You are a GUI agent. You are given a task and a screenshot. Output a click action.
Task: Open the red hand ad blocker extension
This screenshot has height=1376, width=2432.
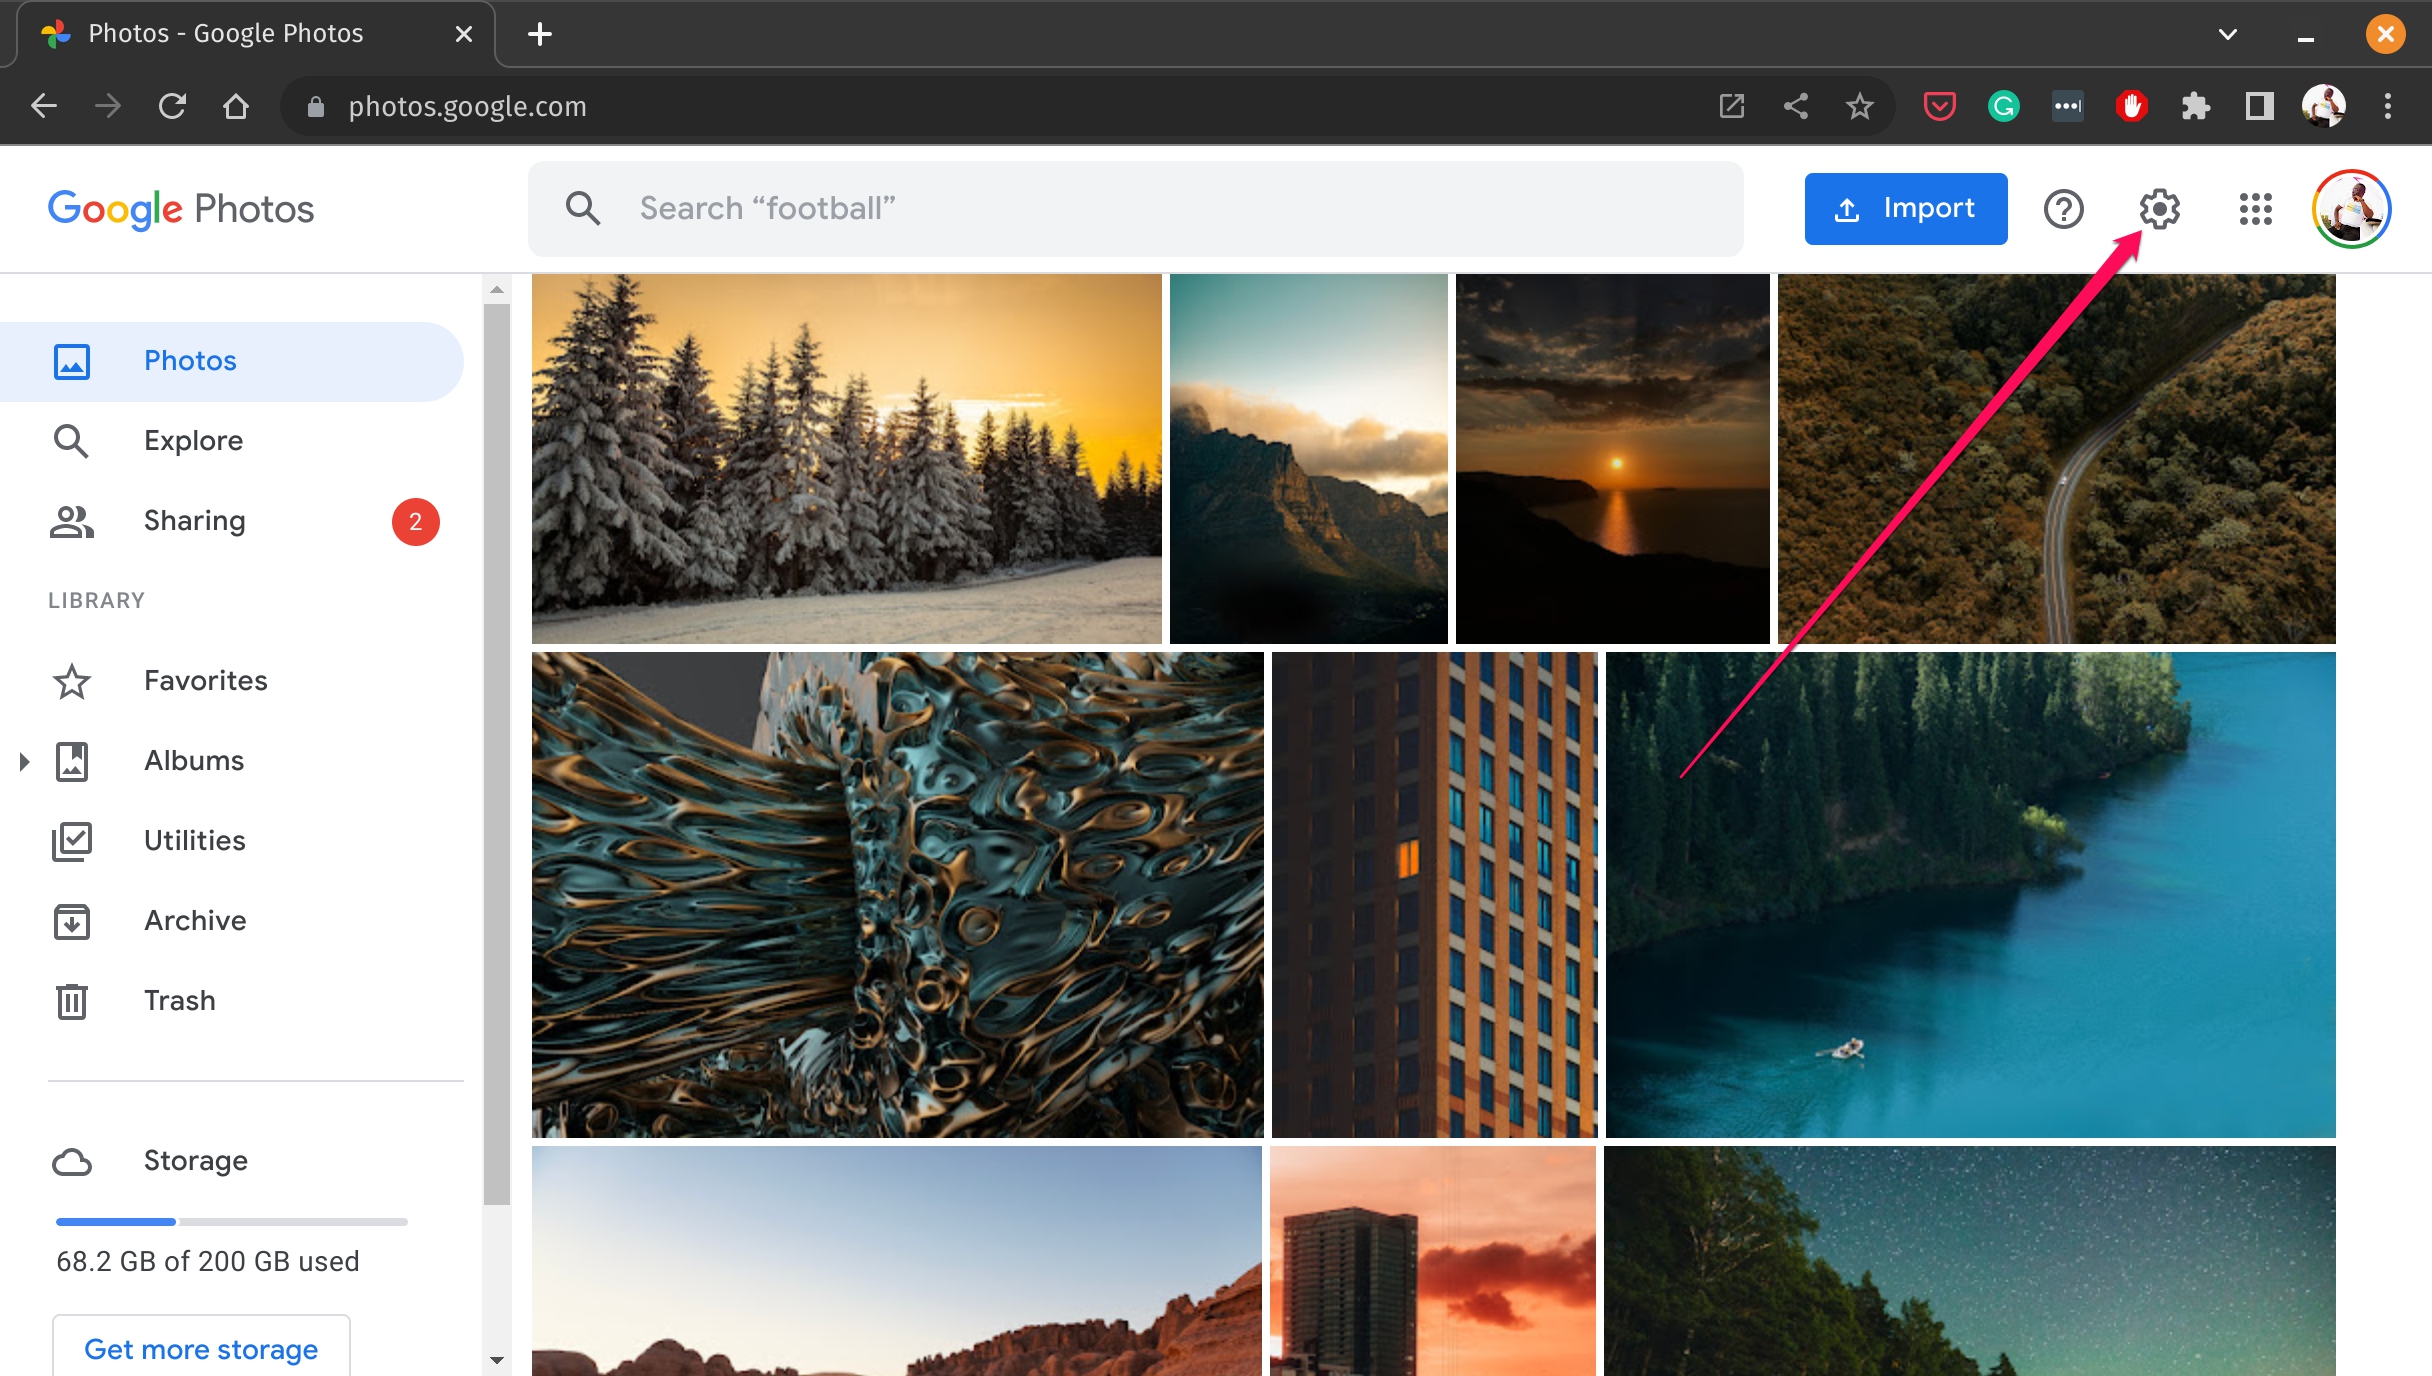[2131, 106]
